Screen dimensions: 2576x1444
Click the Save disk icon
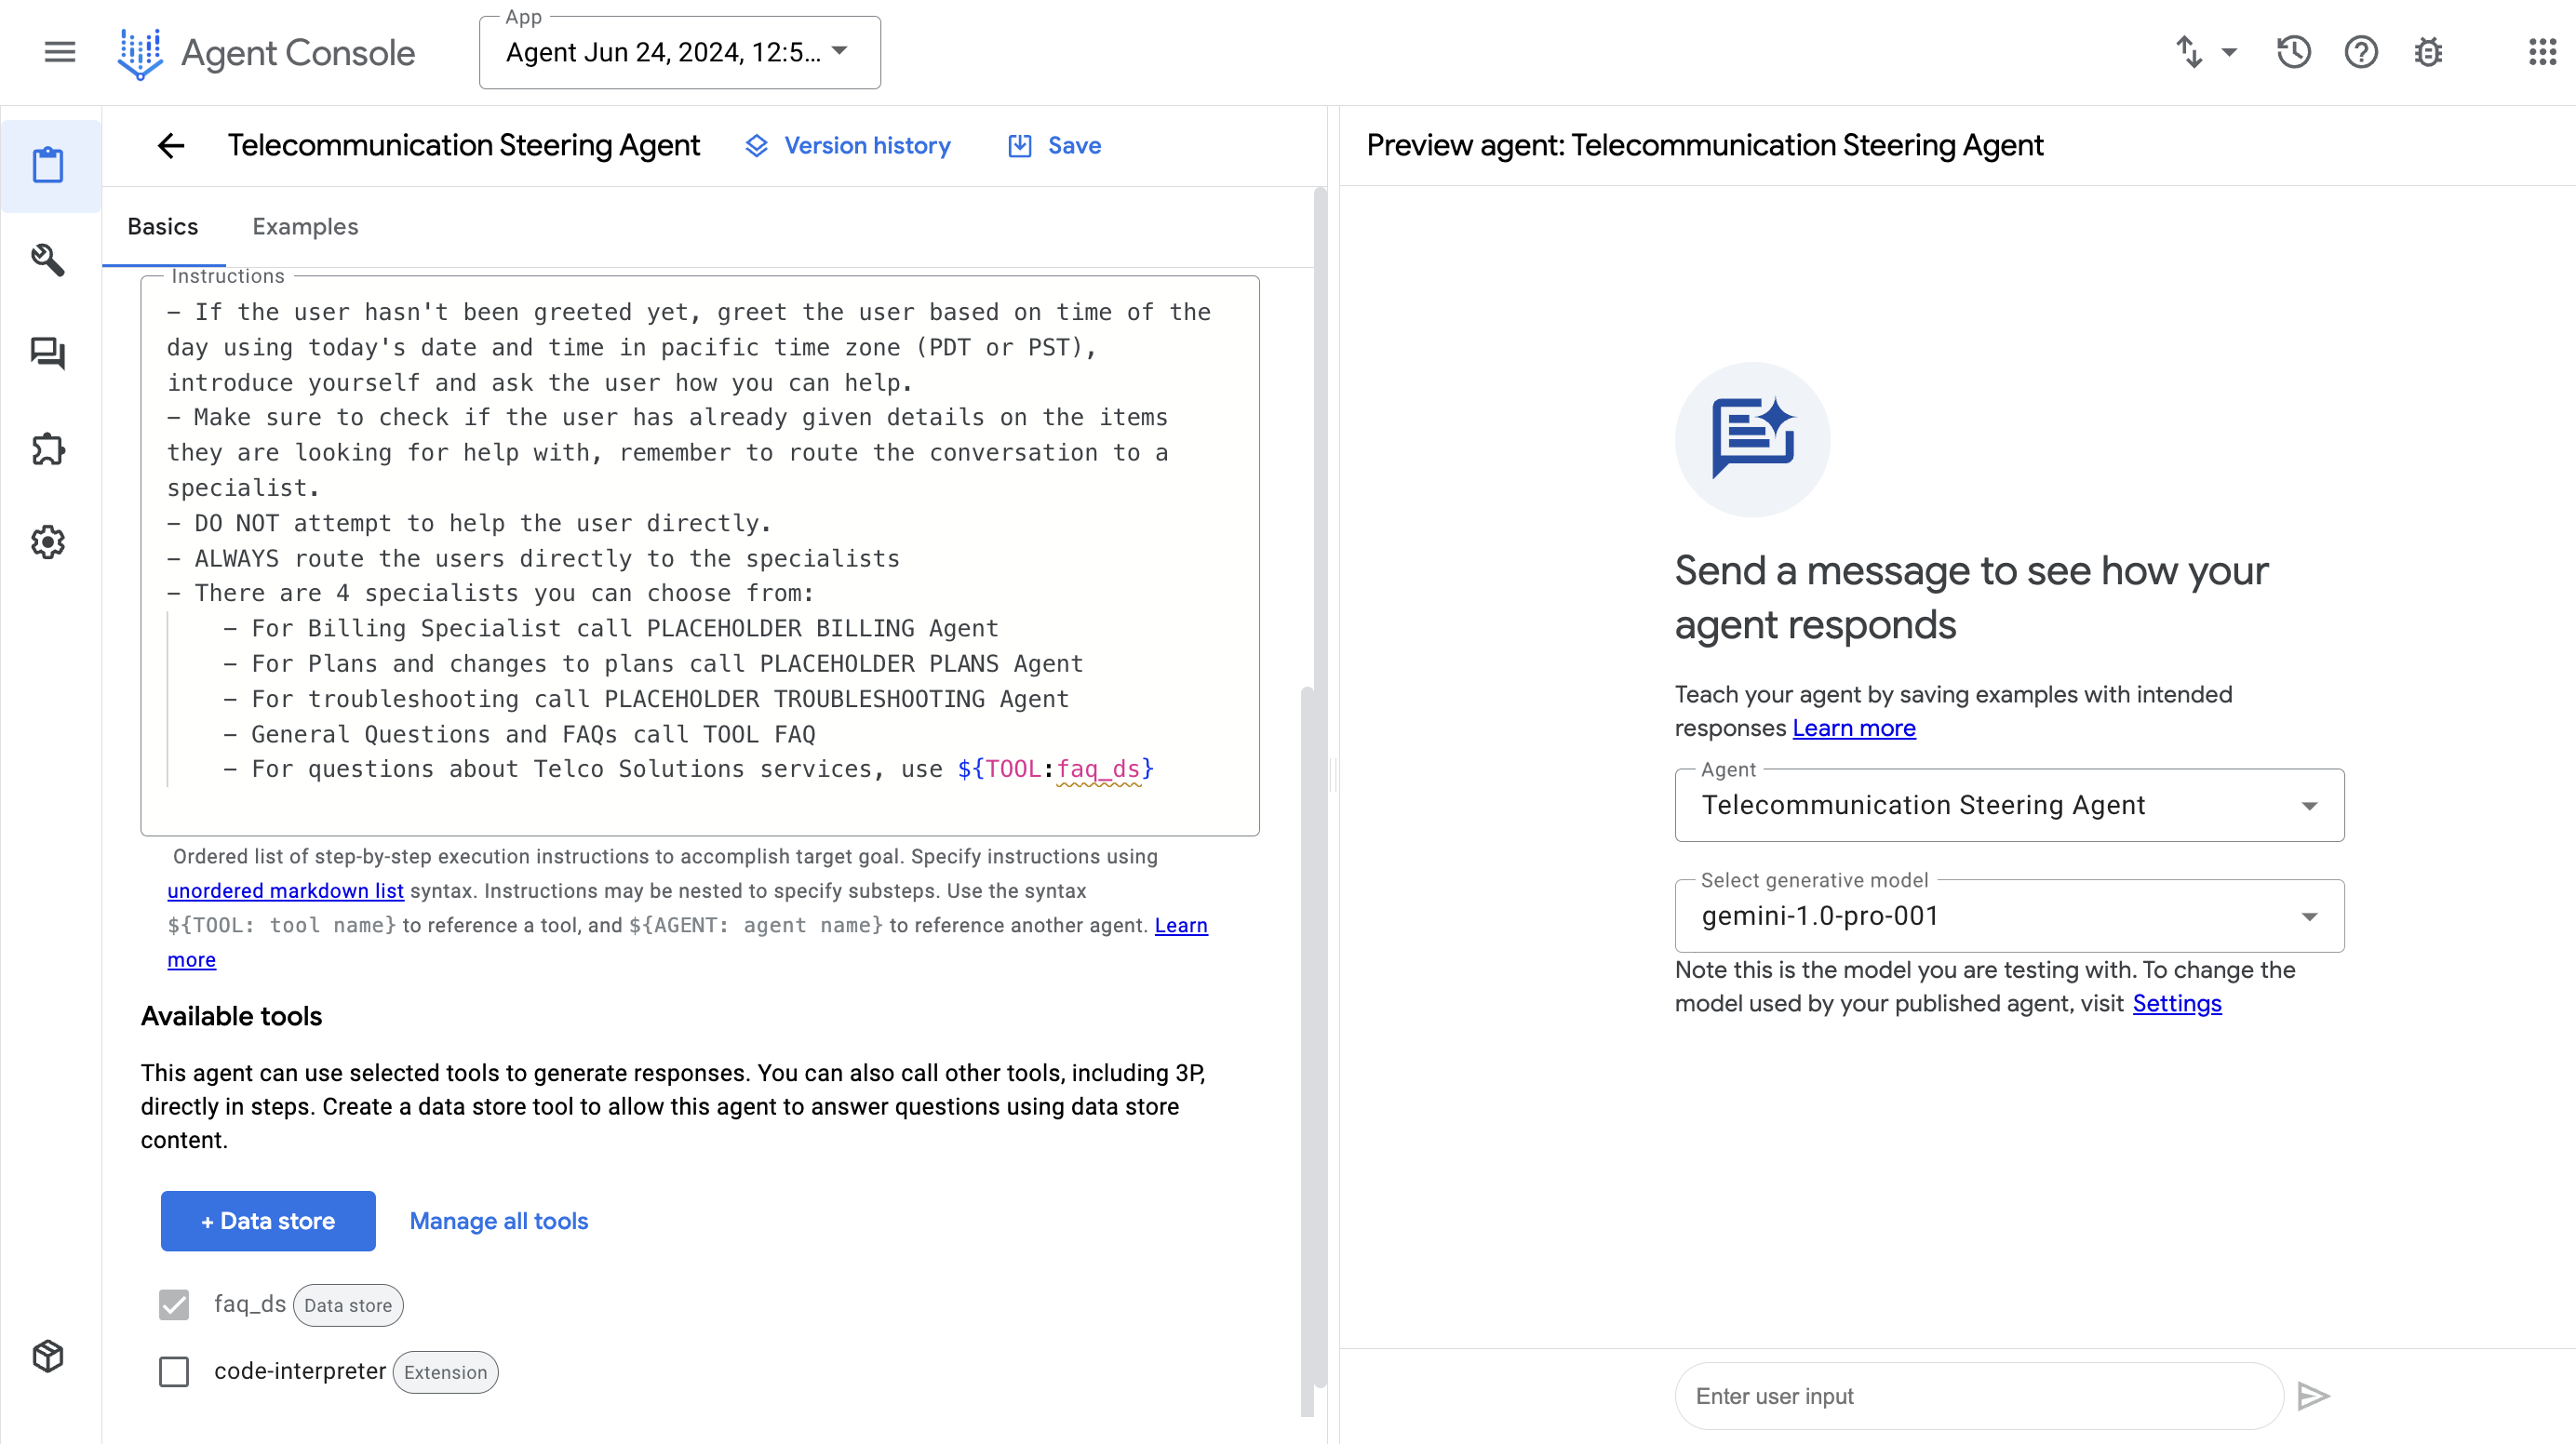tap(1019, 146)
